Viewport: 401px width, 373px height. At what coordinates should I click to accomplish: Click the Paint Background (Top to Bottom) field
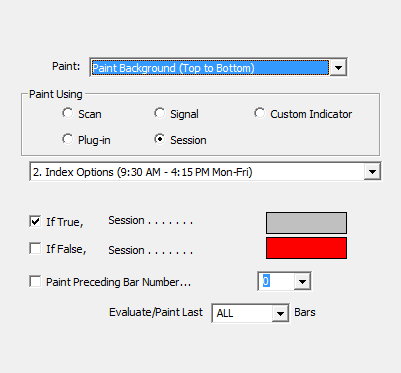coord(210,68)
